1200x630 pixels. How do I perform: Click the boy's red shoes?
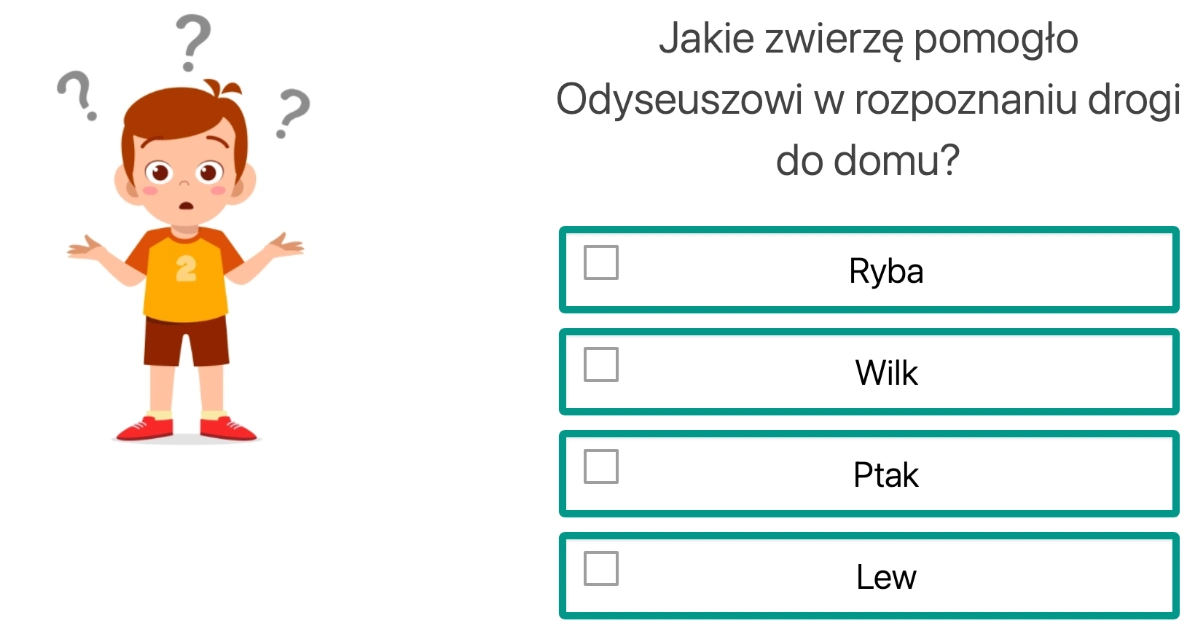click(x=185, y=425)
